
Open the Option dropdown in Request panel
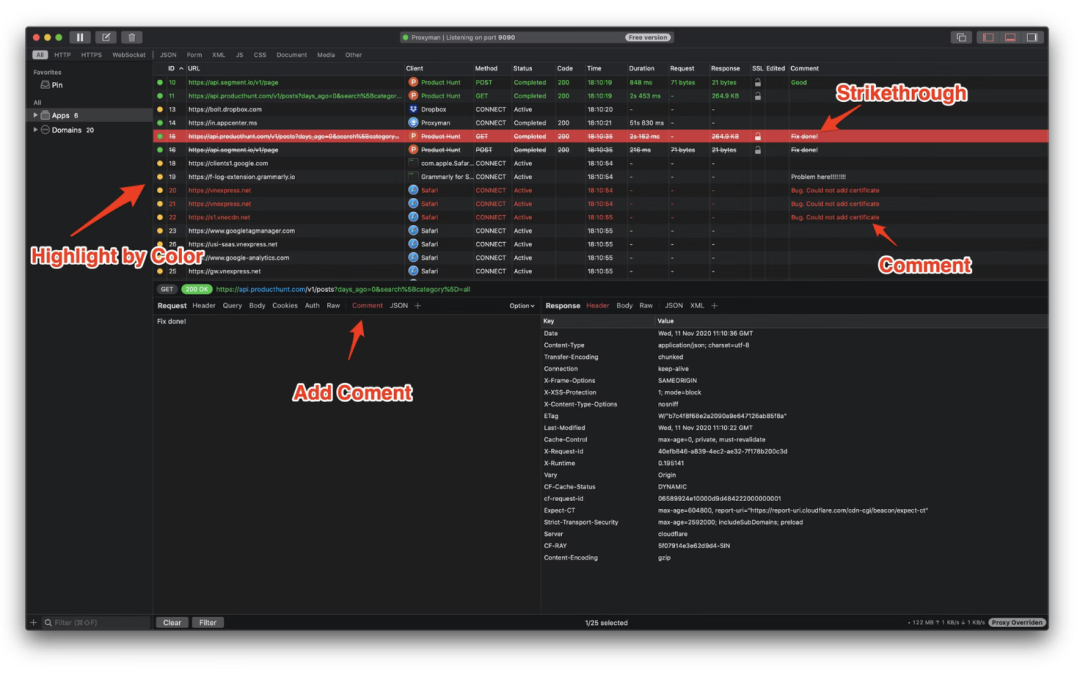point(521,306)
